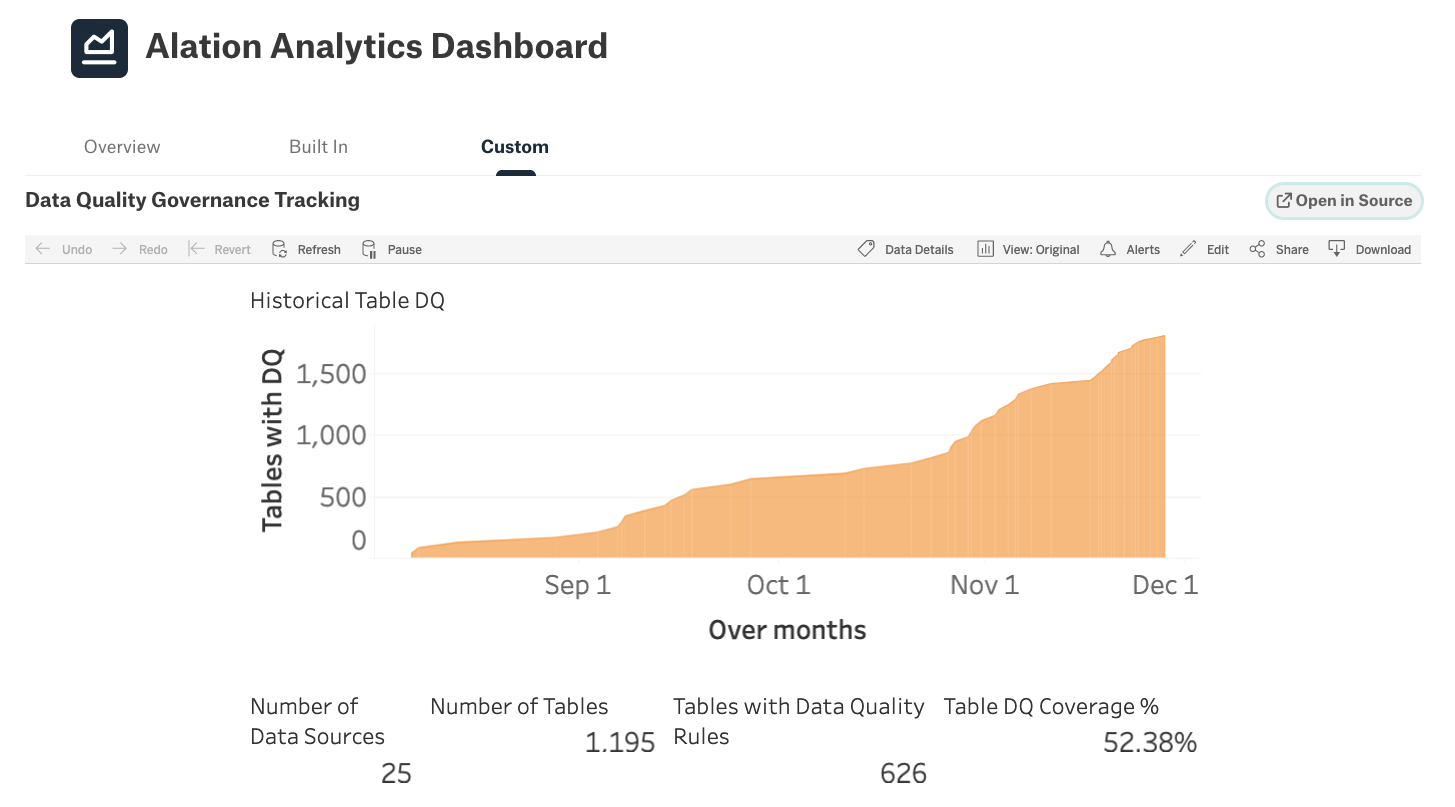This screenshot has width=1455, height=807.
Task: Revert the dashboard view
Action: point(220,249)
